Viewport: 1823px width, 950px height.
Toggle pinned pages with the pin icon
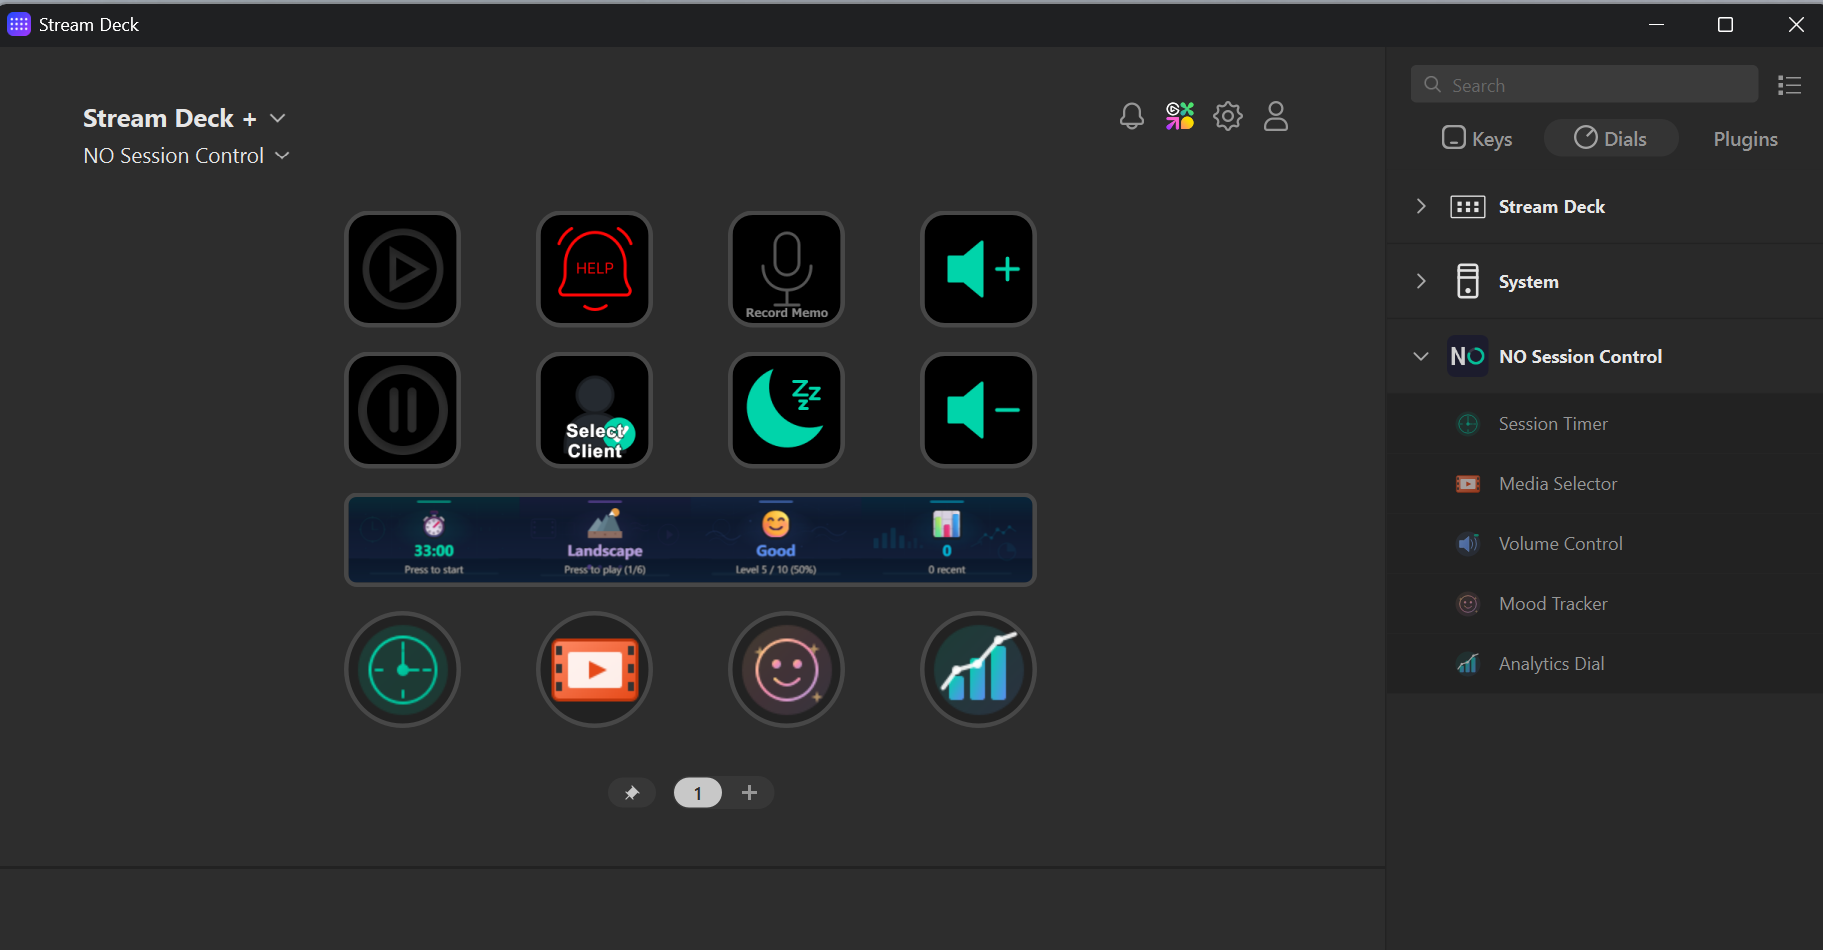[x=632, y=792]
